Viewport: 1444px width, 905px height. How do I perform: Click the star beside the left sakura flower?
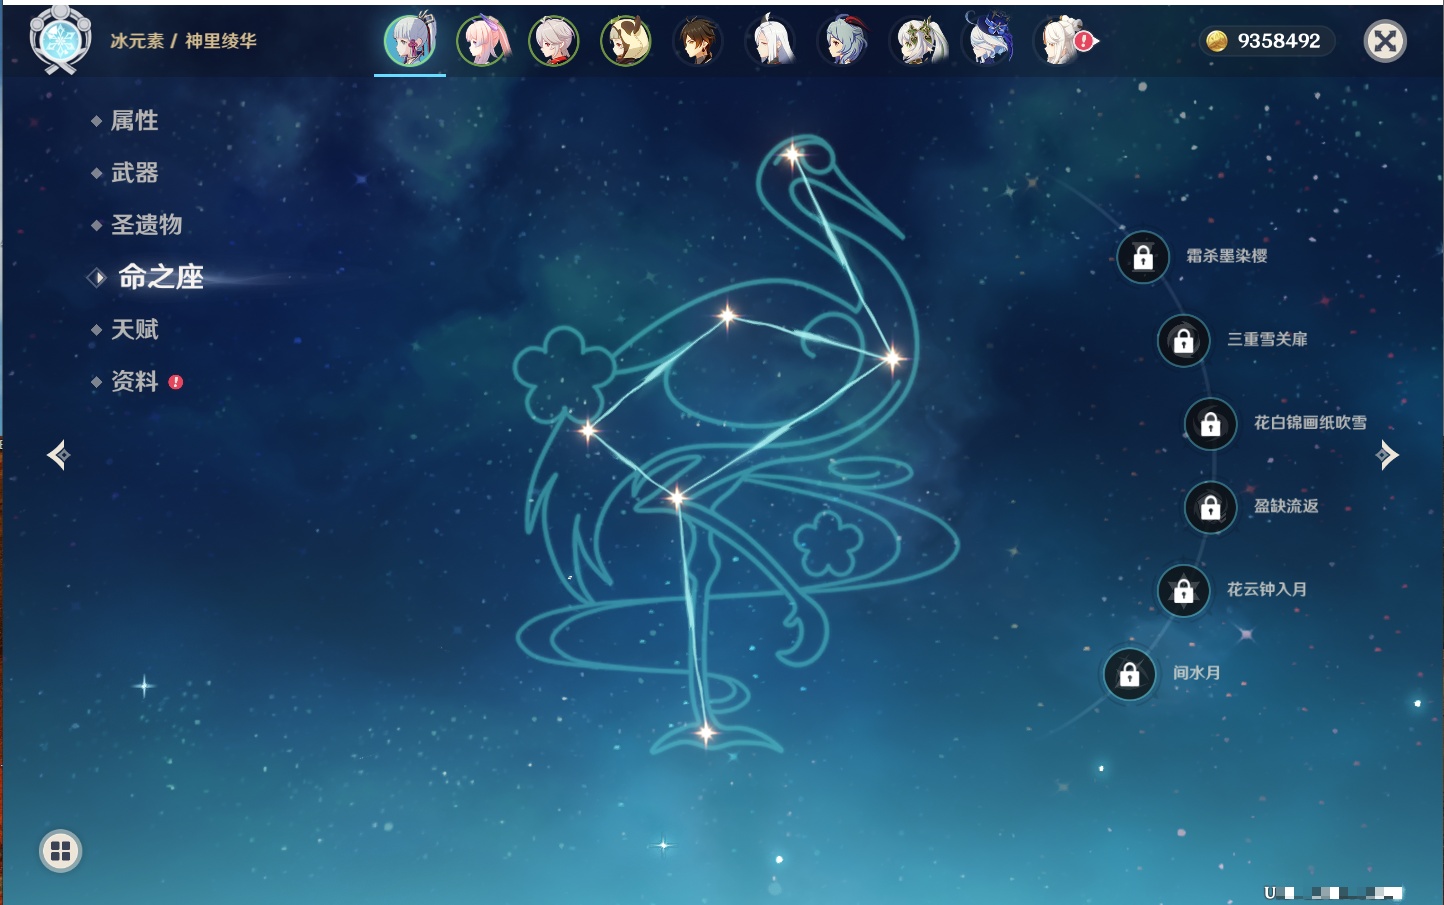click(x=588, y=431)
